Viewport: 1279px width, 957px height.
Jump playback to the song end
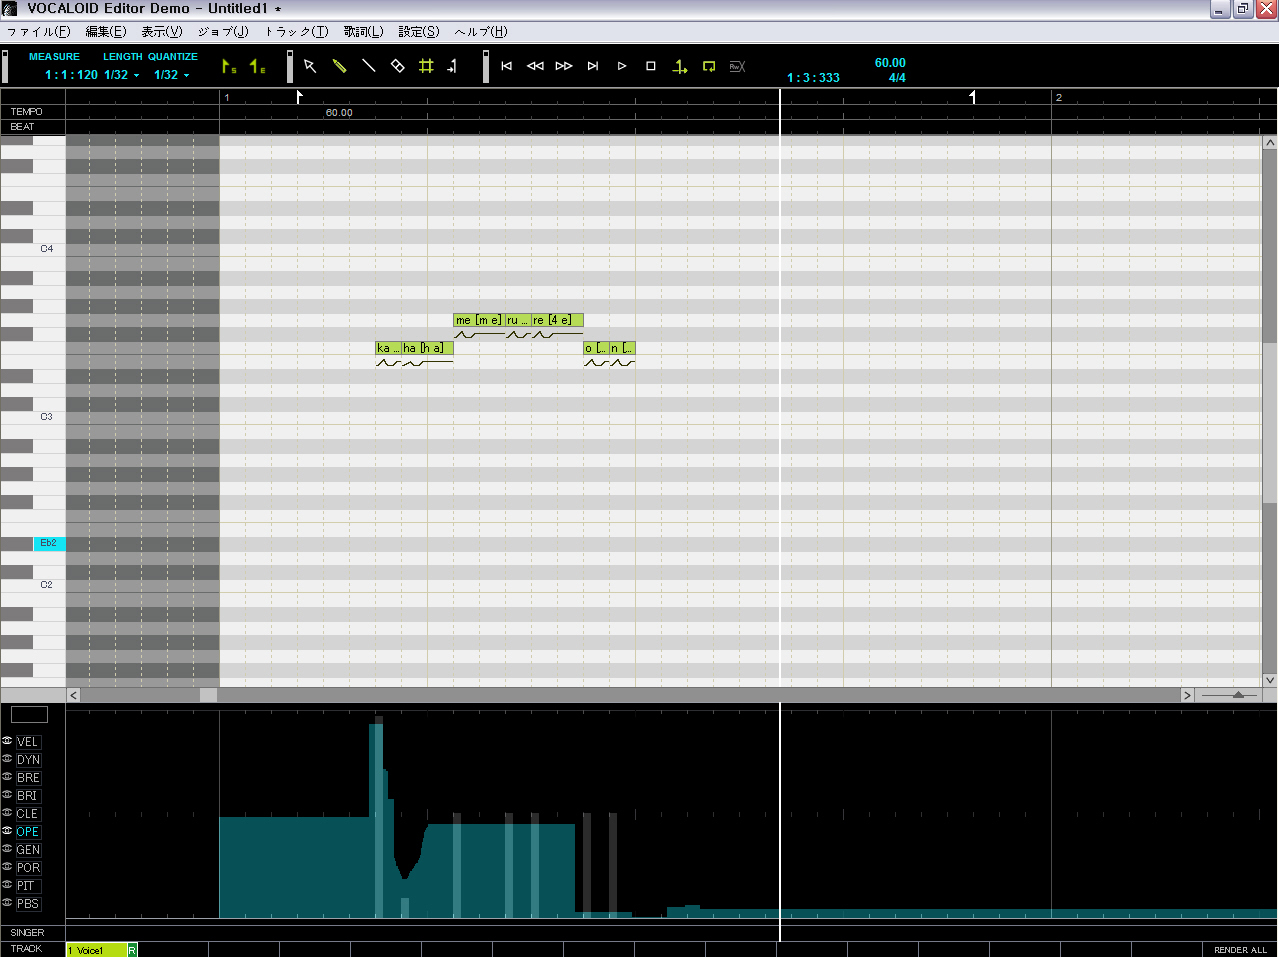coord(593,66)
